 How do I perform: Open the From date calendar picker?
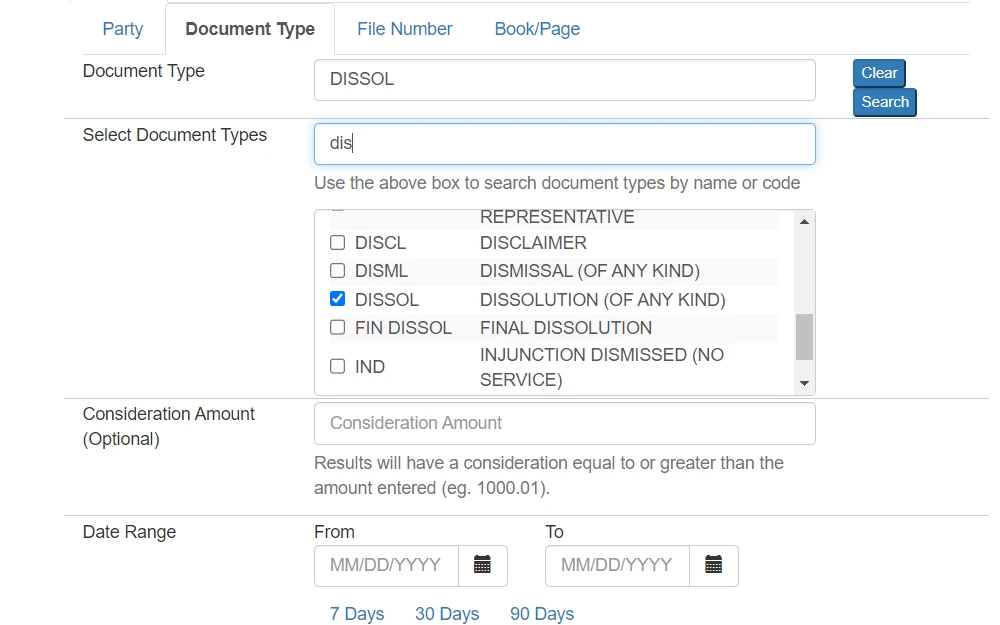(482, 565)
